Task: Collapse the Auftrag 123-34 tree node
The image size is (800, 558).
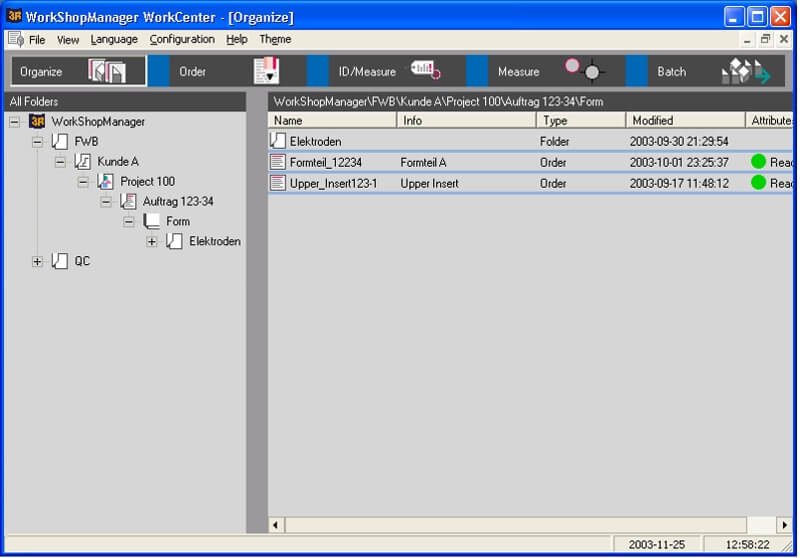Action: coord(106,202)
